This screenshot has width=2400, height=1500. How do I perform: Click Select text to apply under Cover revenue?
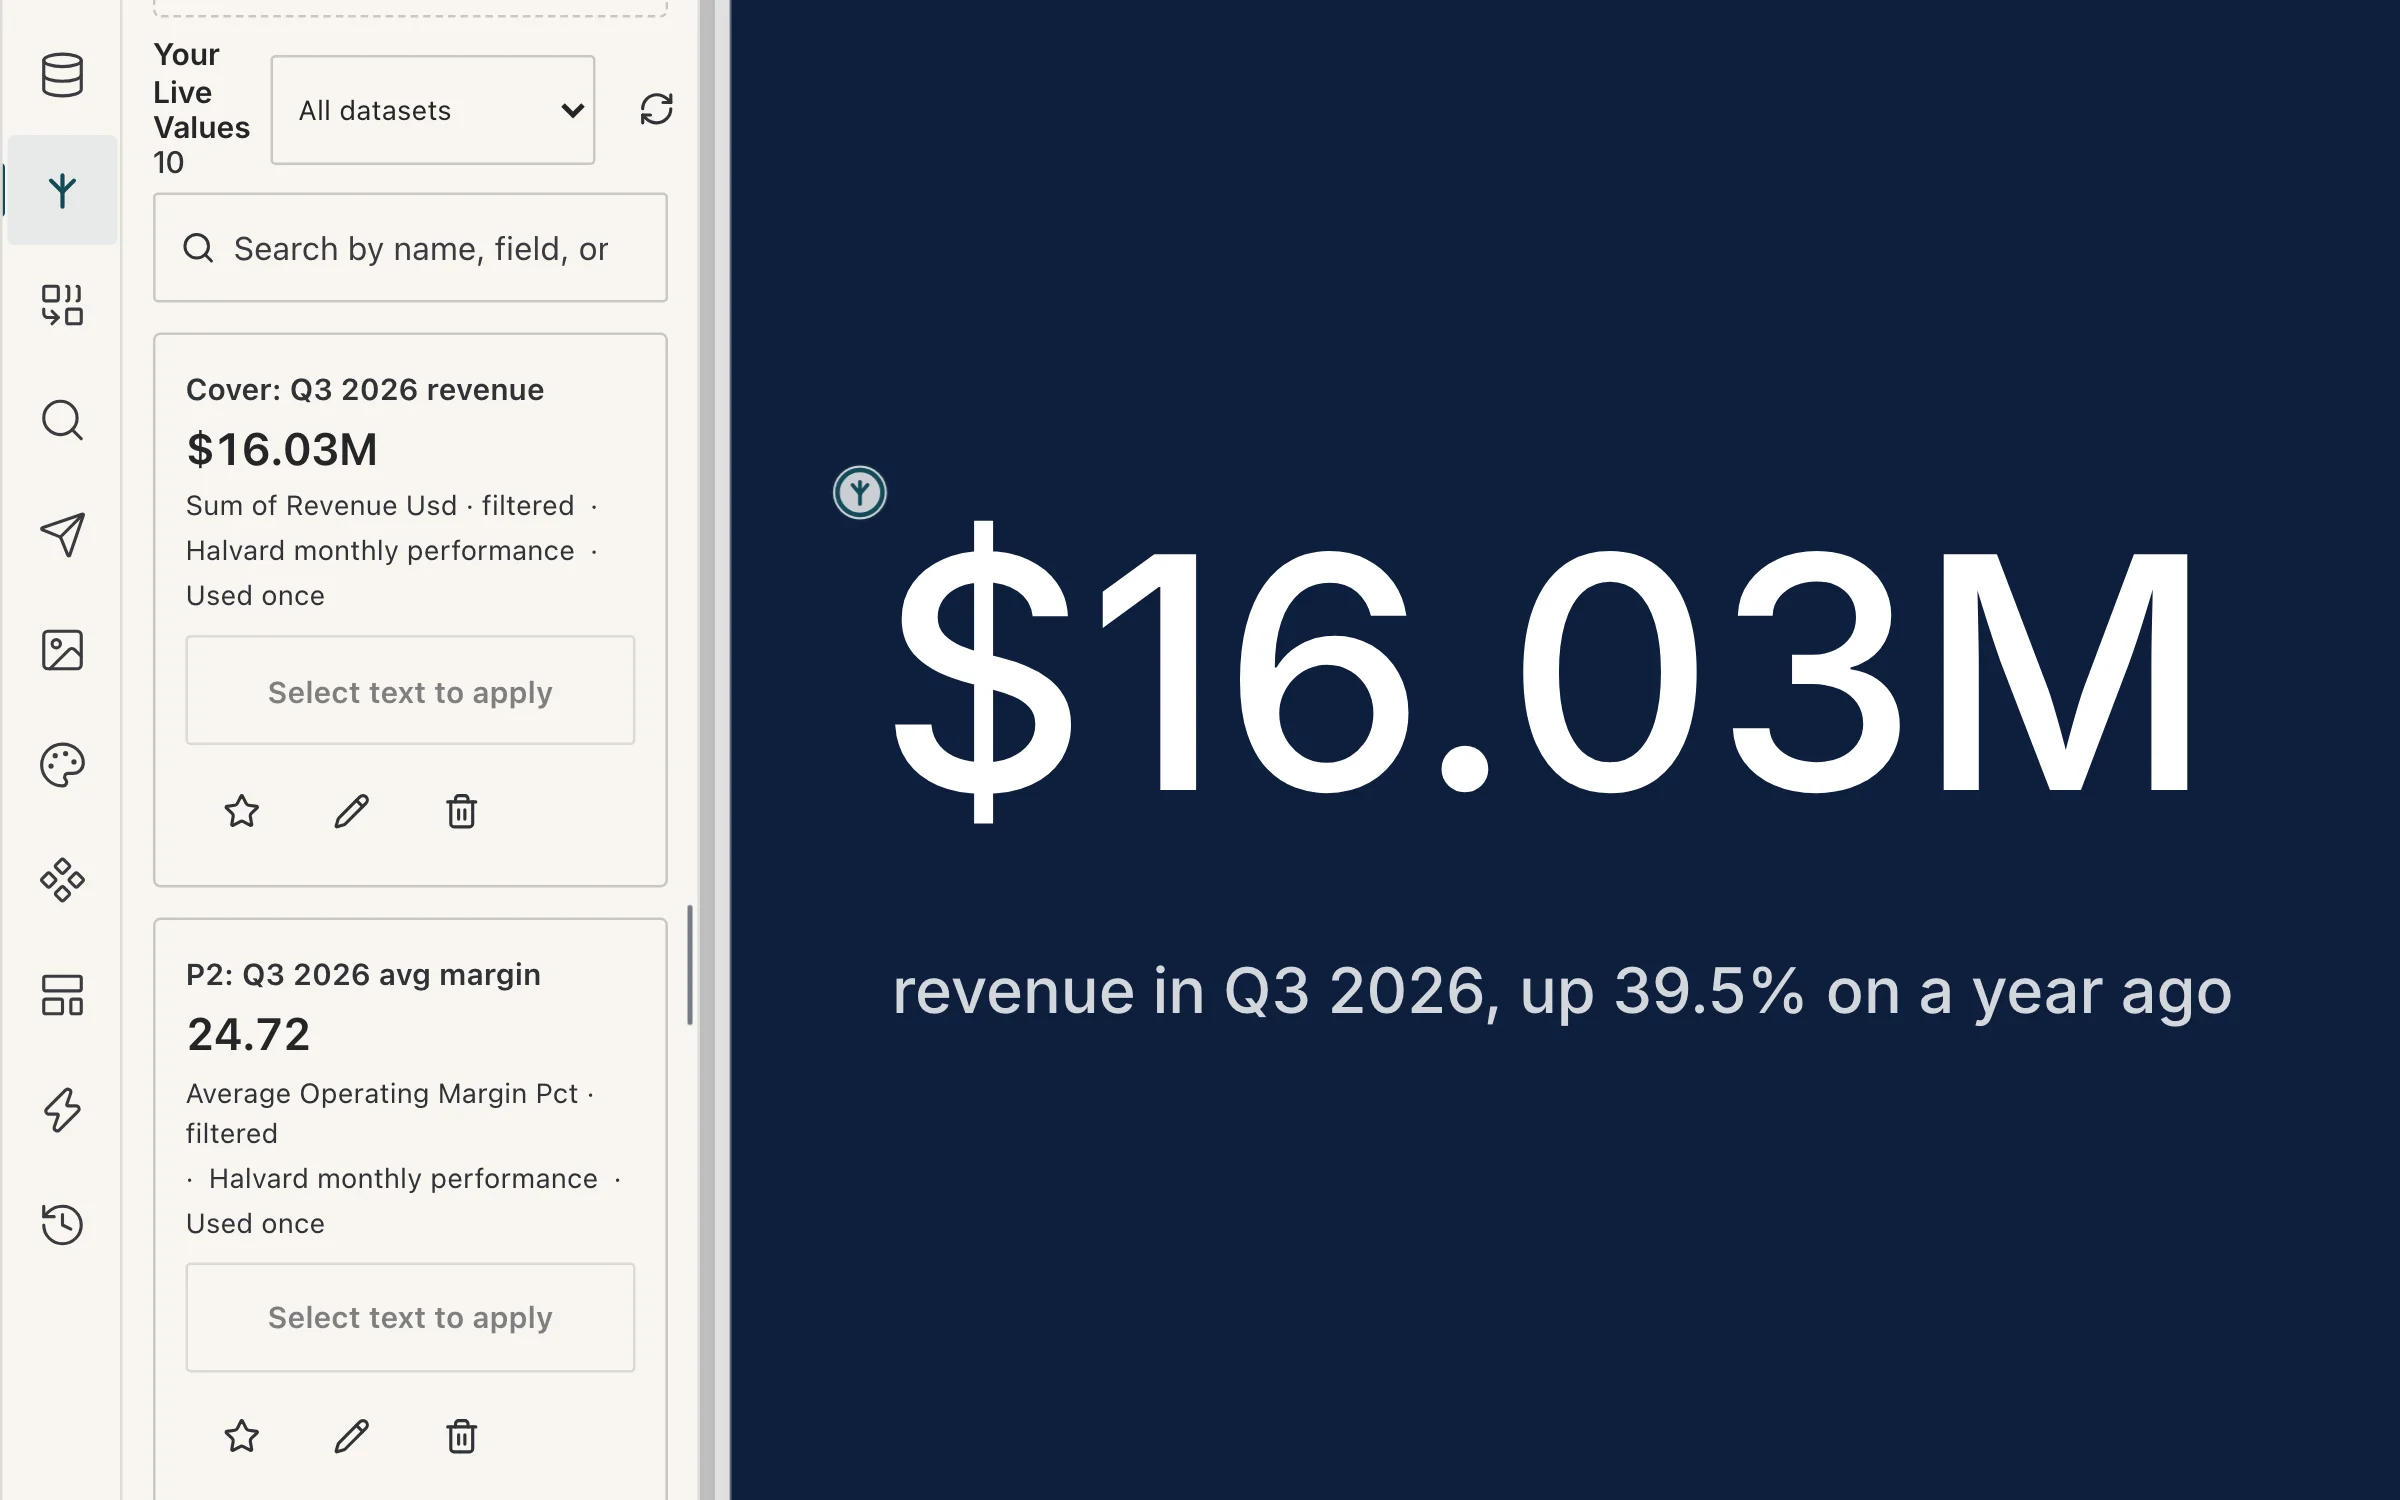[410, 691]
